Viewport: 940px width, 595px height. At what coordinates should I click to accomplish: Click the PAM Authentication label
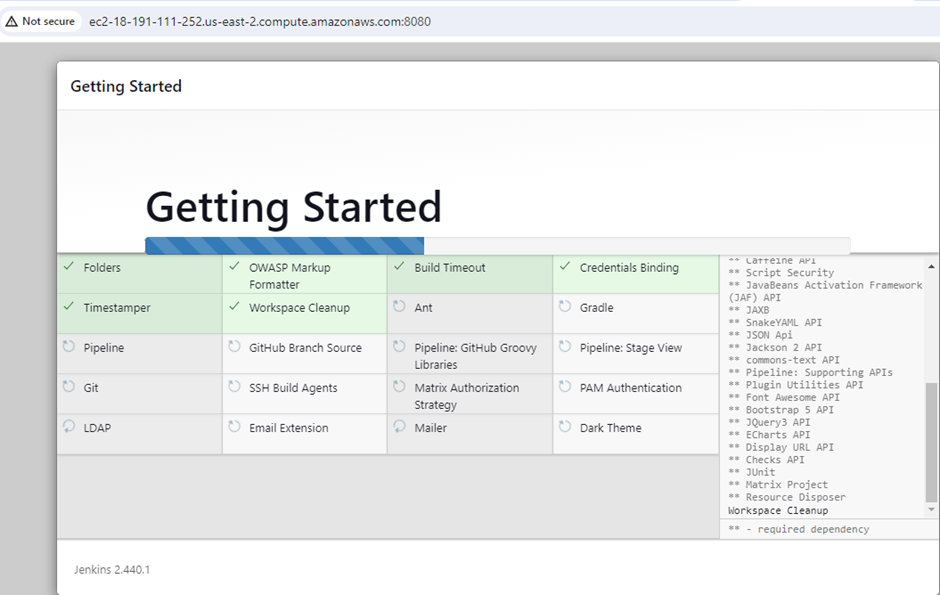coord(631,388)
